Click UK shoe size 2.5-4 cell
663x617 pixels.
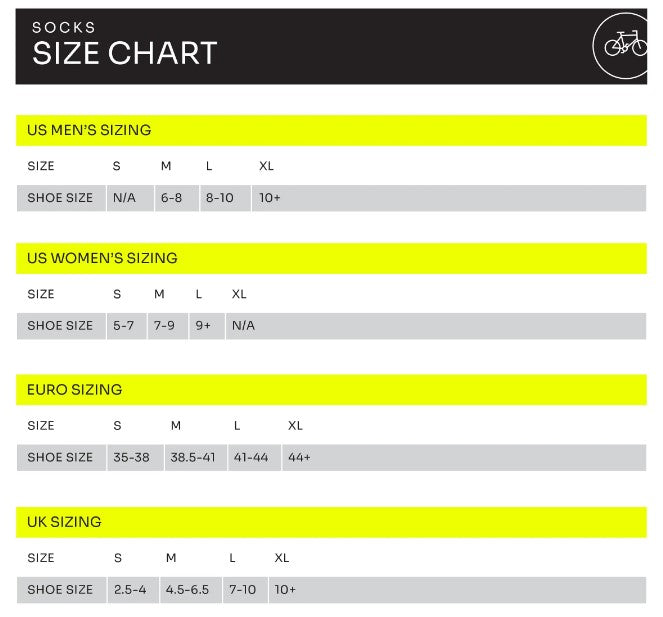tap(130, 590)
